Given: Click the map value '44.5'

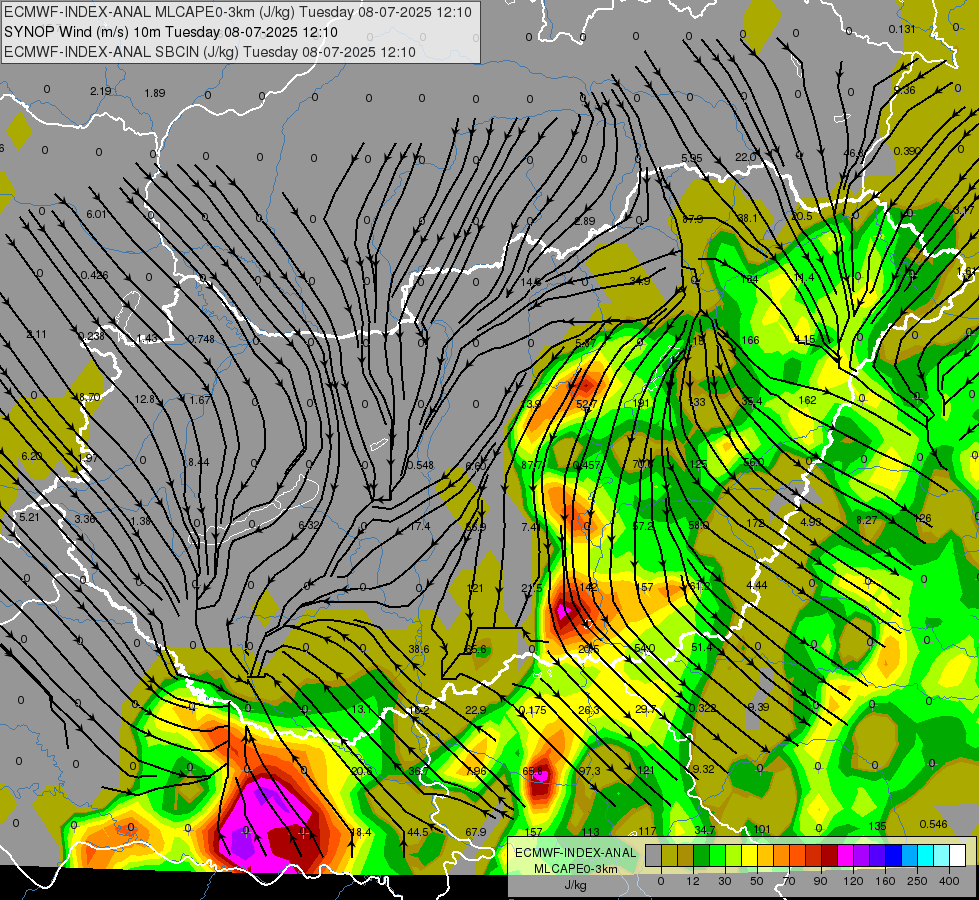Looking at the screenshot, I should (418, 833).
